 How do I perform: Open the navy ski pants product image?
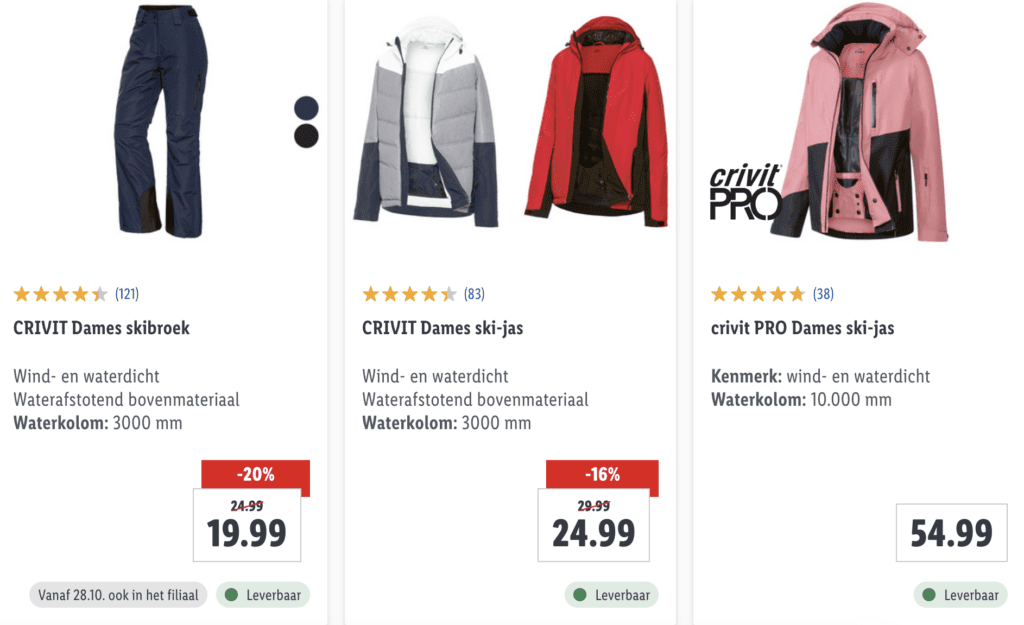coord(161,121)
